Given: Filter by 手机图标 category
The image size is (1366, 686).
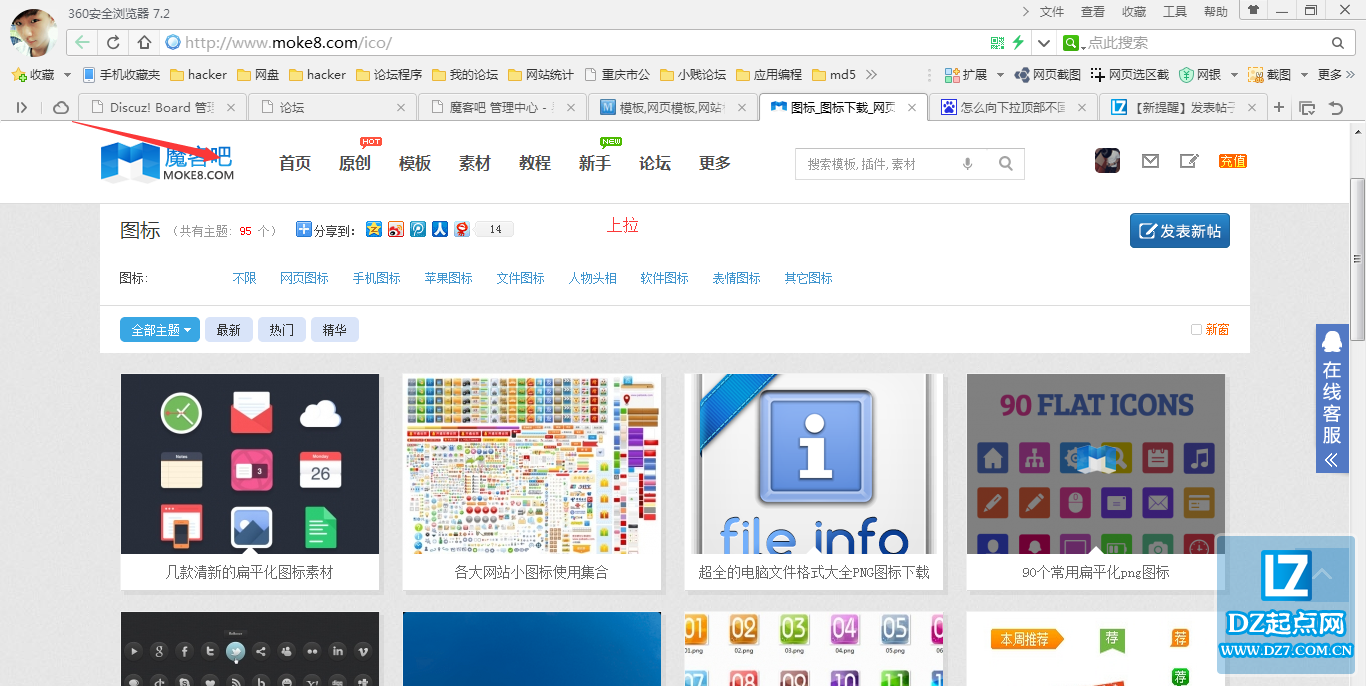Looking at the screenshot, I should click(377, 278).
